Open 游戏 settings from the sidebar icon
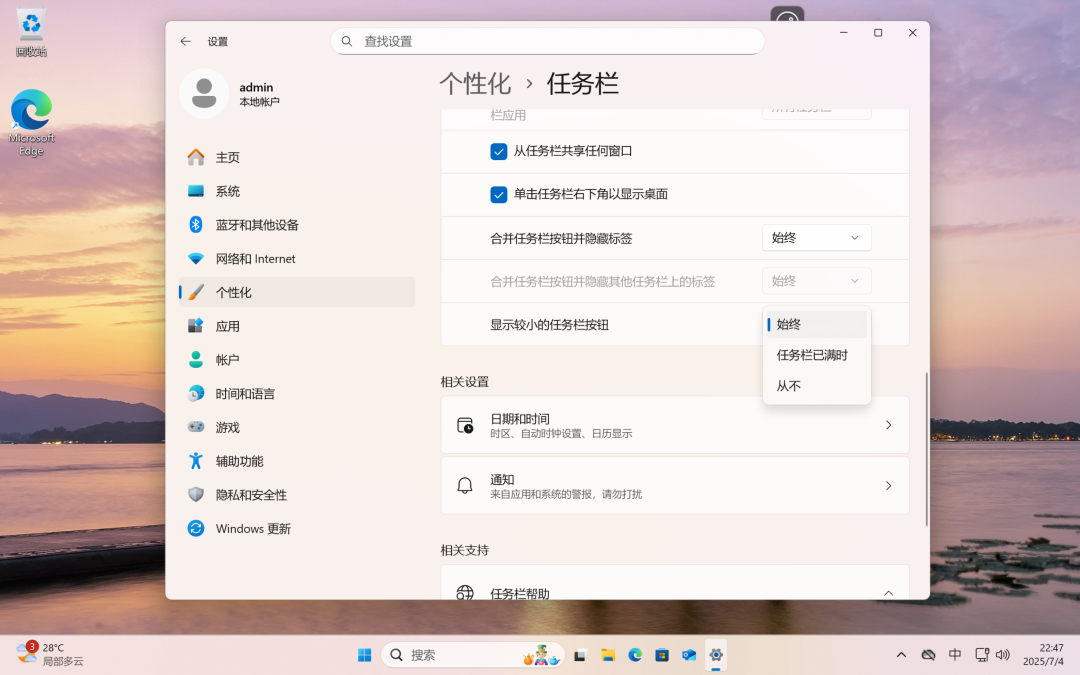This screenshot has height=675, width=1080. (x=195, y=427)
